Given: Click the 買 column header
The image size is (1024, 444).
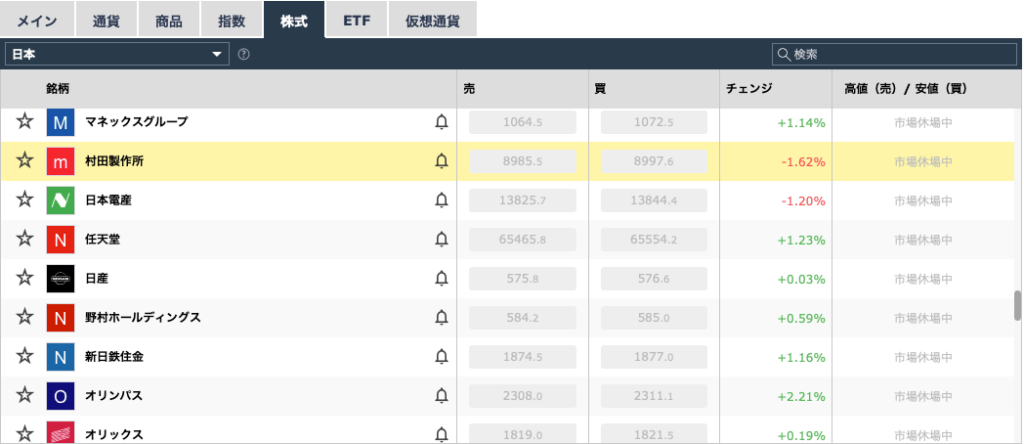Looking at the screenshot, I should click(x=600, y=89).
